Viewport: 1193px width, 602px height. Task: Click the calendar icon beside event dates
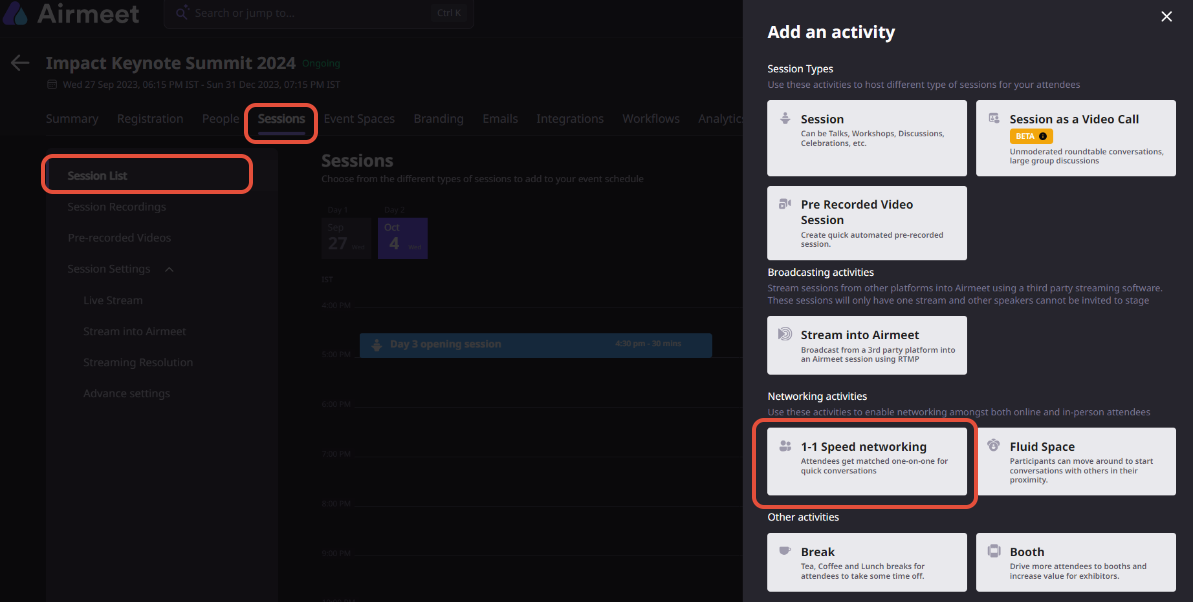(x=52, y=84)
